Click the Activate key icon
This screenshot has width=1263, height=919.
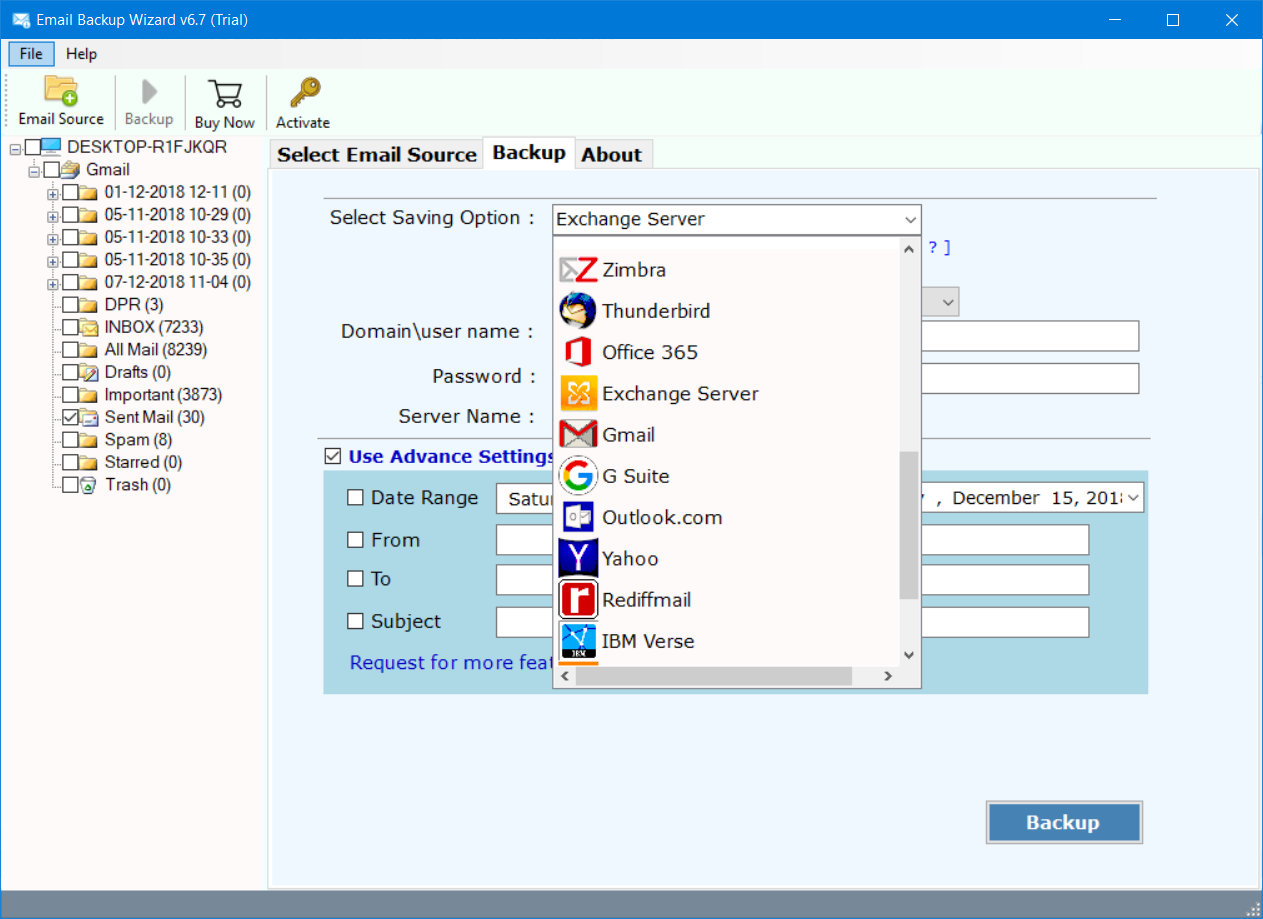pos(303,93)
